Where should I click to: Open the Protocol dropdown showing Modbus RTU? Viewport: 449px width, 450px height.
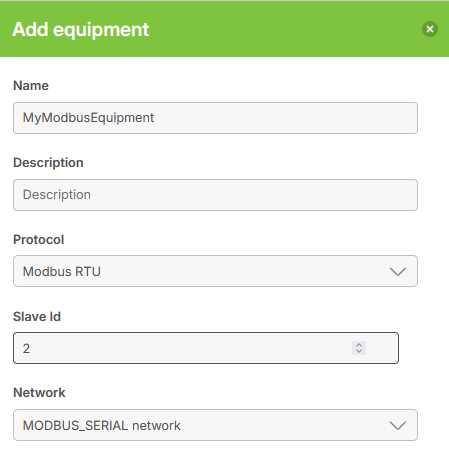pos(215,271)
